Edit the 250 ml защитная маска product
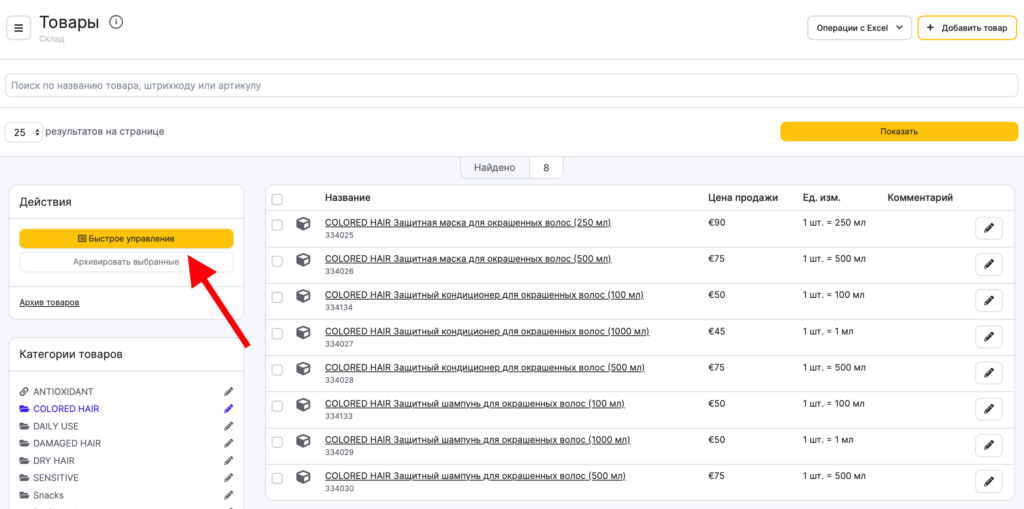 pos(988,228)
